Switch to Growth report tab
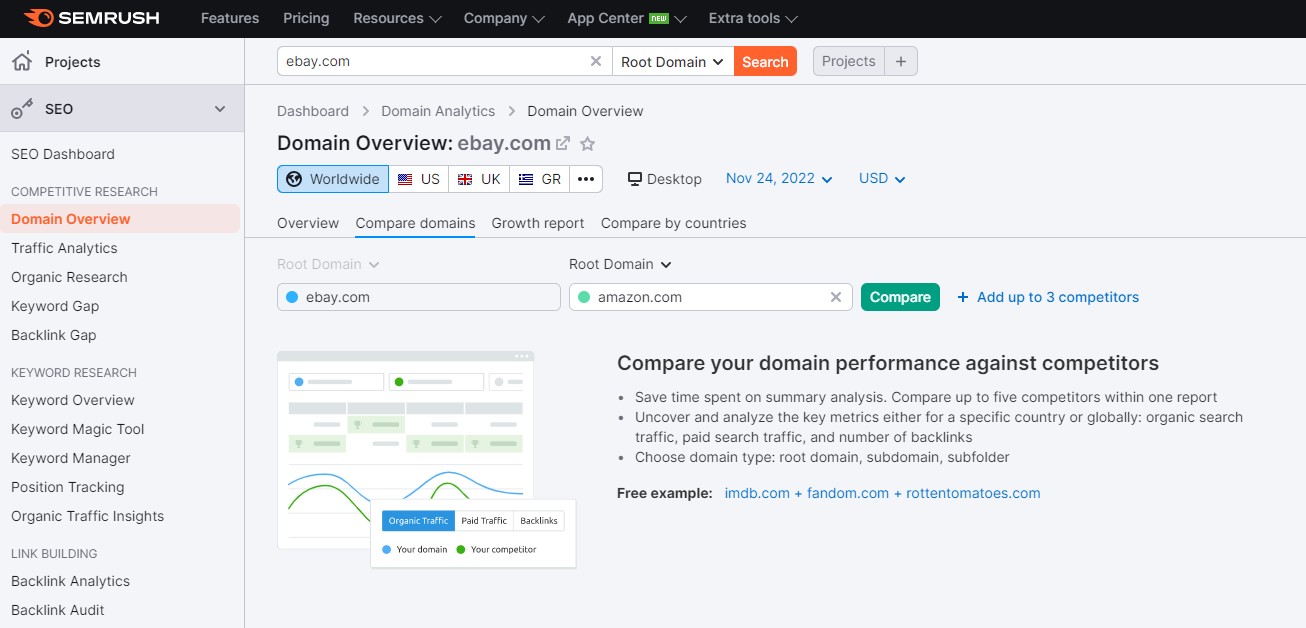This screenshot has height=628, width=1306. tap(538, 223)
